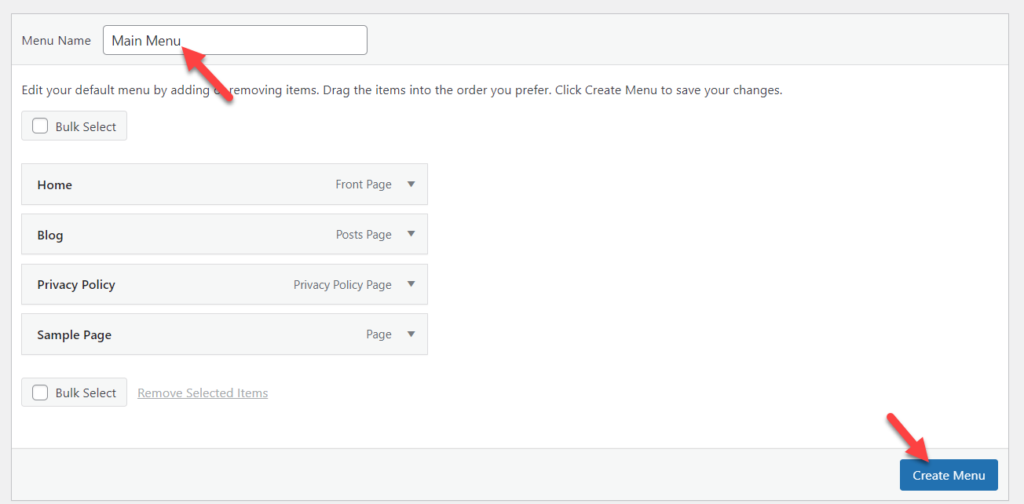The width and height of the screenshot is (1024, 504).
Task: Expand the Blog menu item arrow
Action: point(410,234)
